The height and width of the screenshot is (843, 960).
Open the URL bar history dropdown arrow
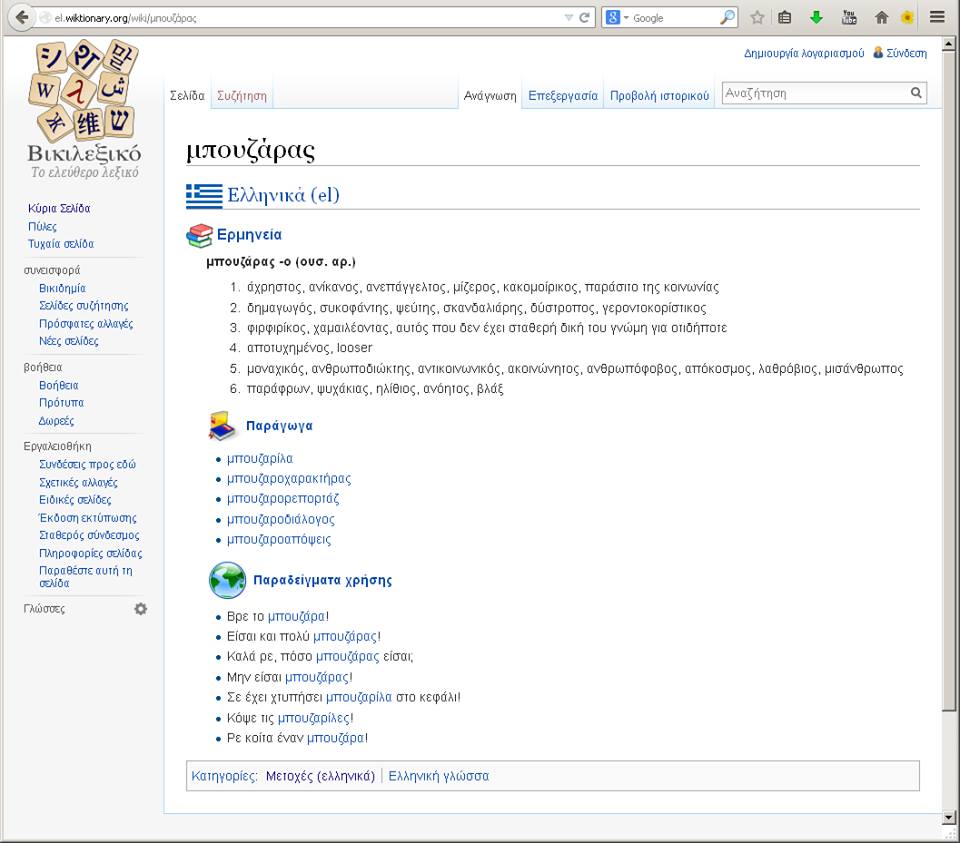pos(569,18)
